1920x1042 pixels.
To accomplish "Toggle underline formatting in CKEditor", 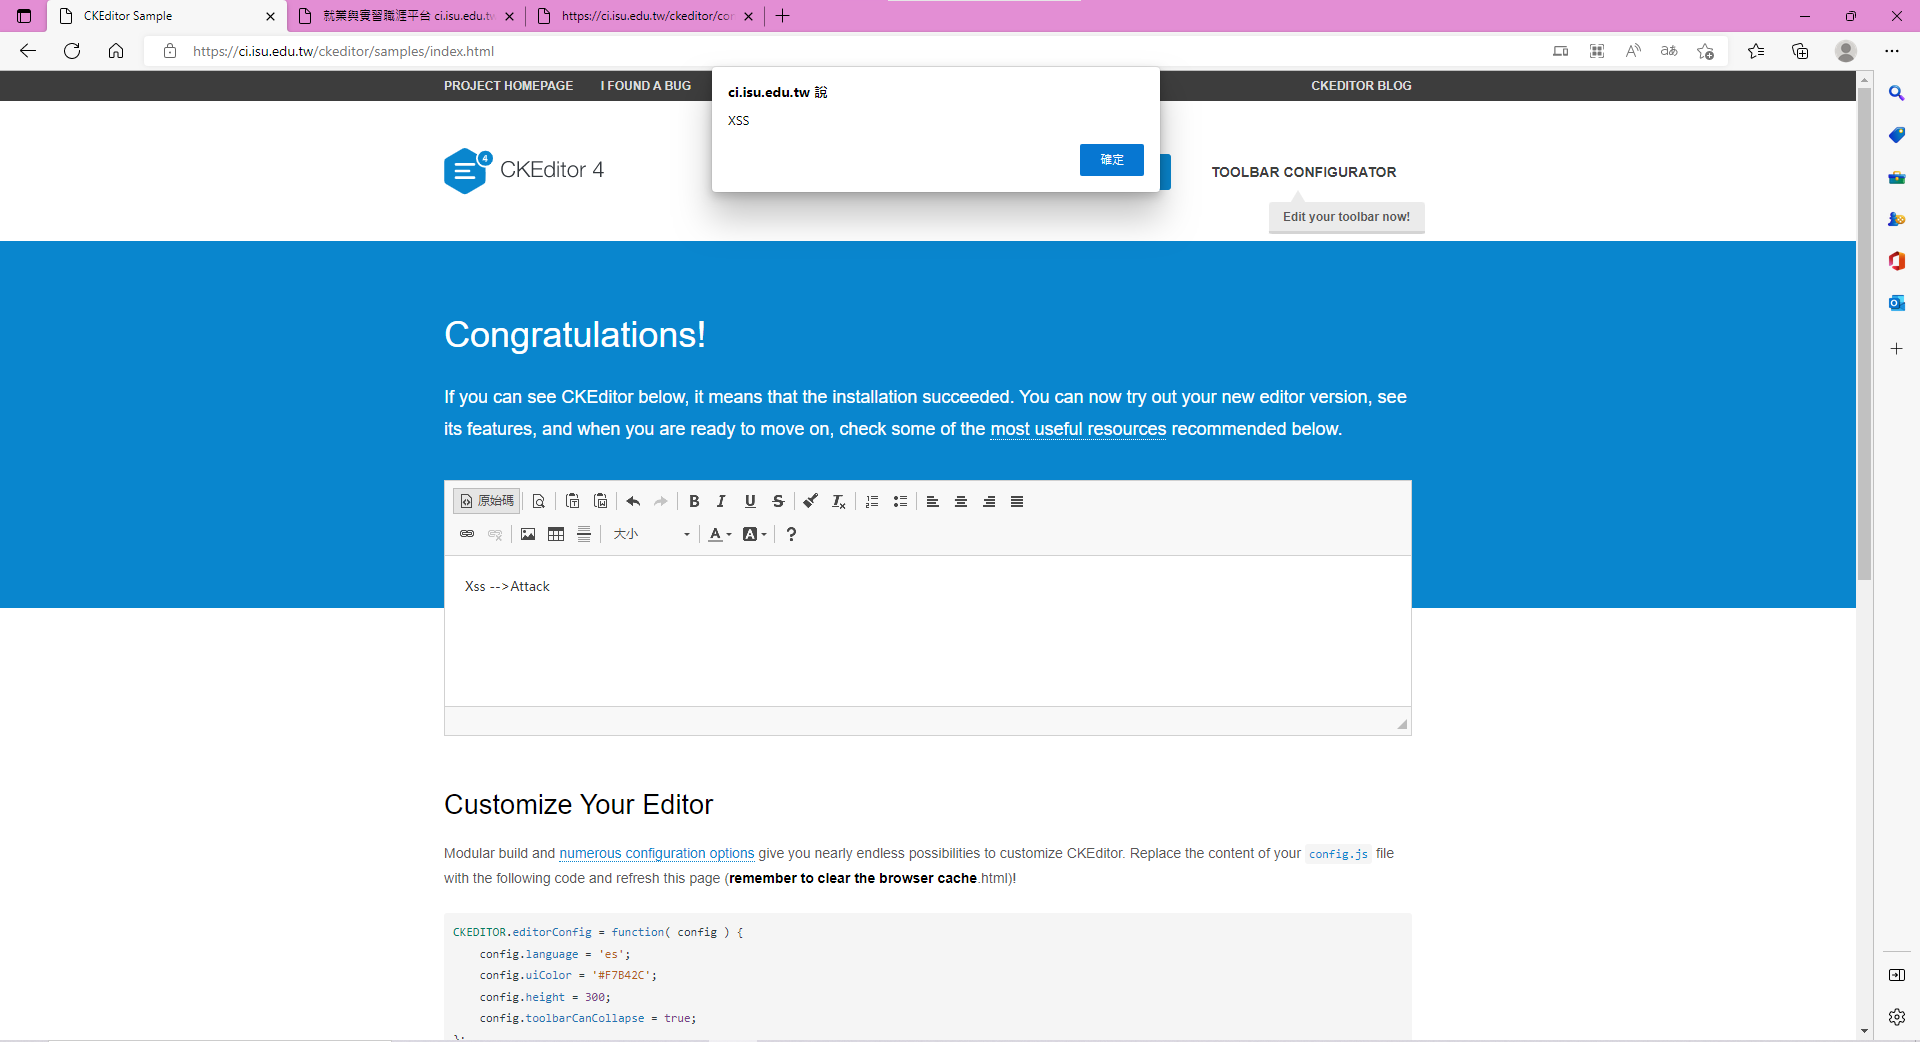I will tap(750, 501).
